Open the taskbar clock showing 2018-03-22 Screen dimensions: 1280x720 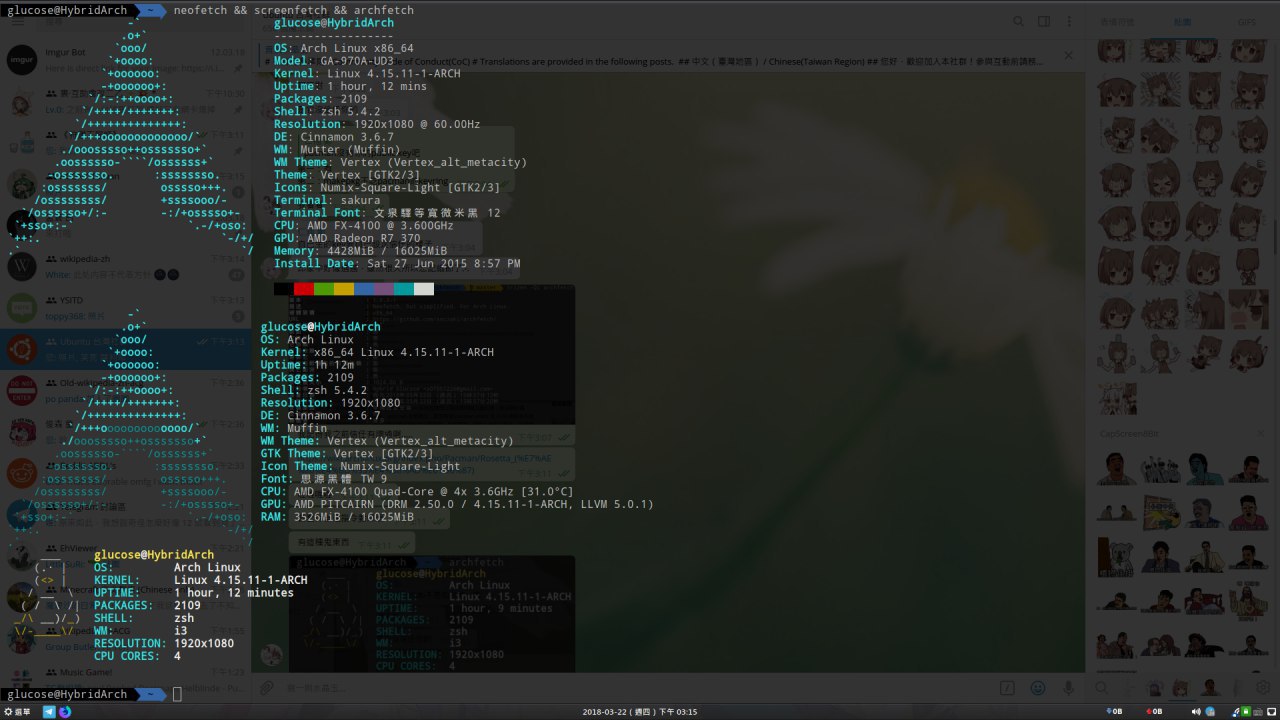639,712
